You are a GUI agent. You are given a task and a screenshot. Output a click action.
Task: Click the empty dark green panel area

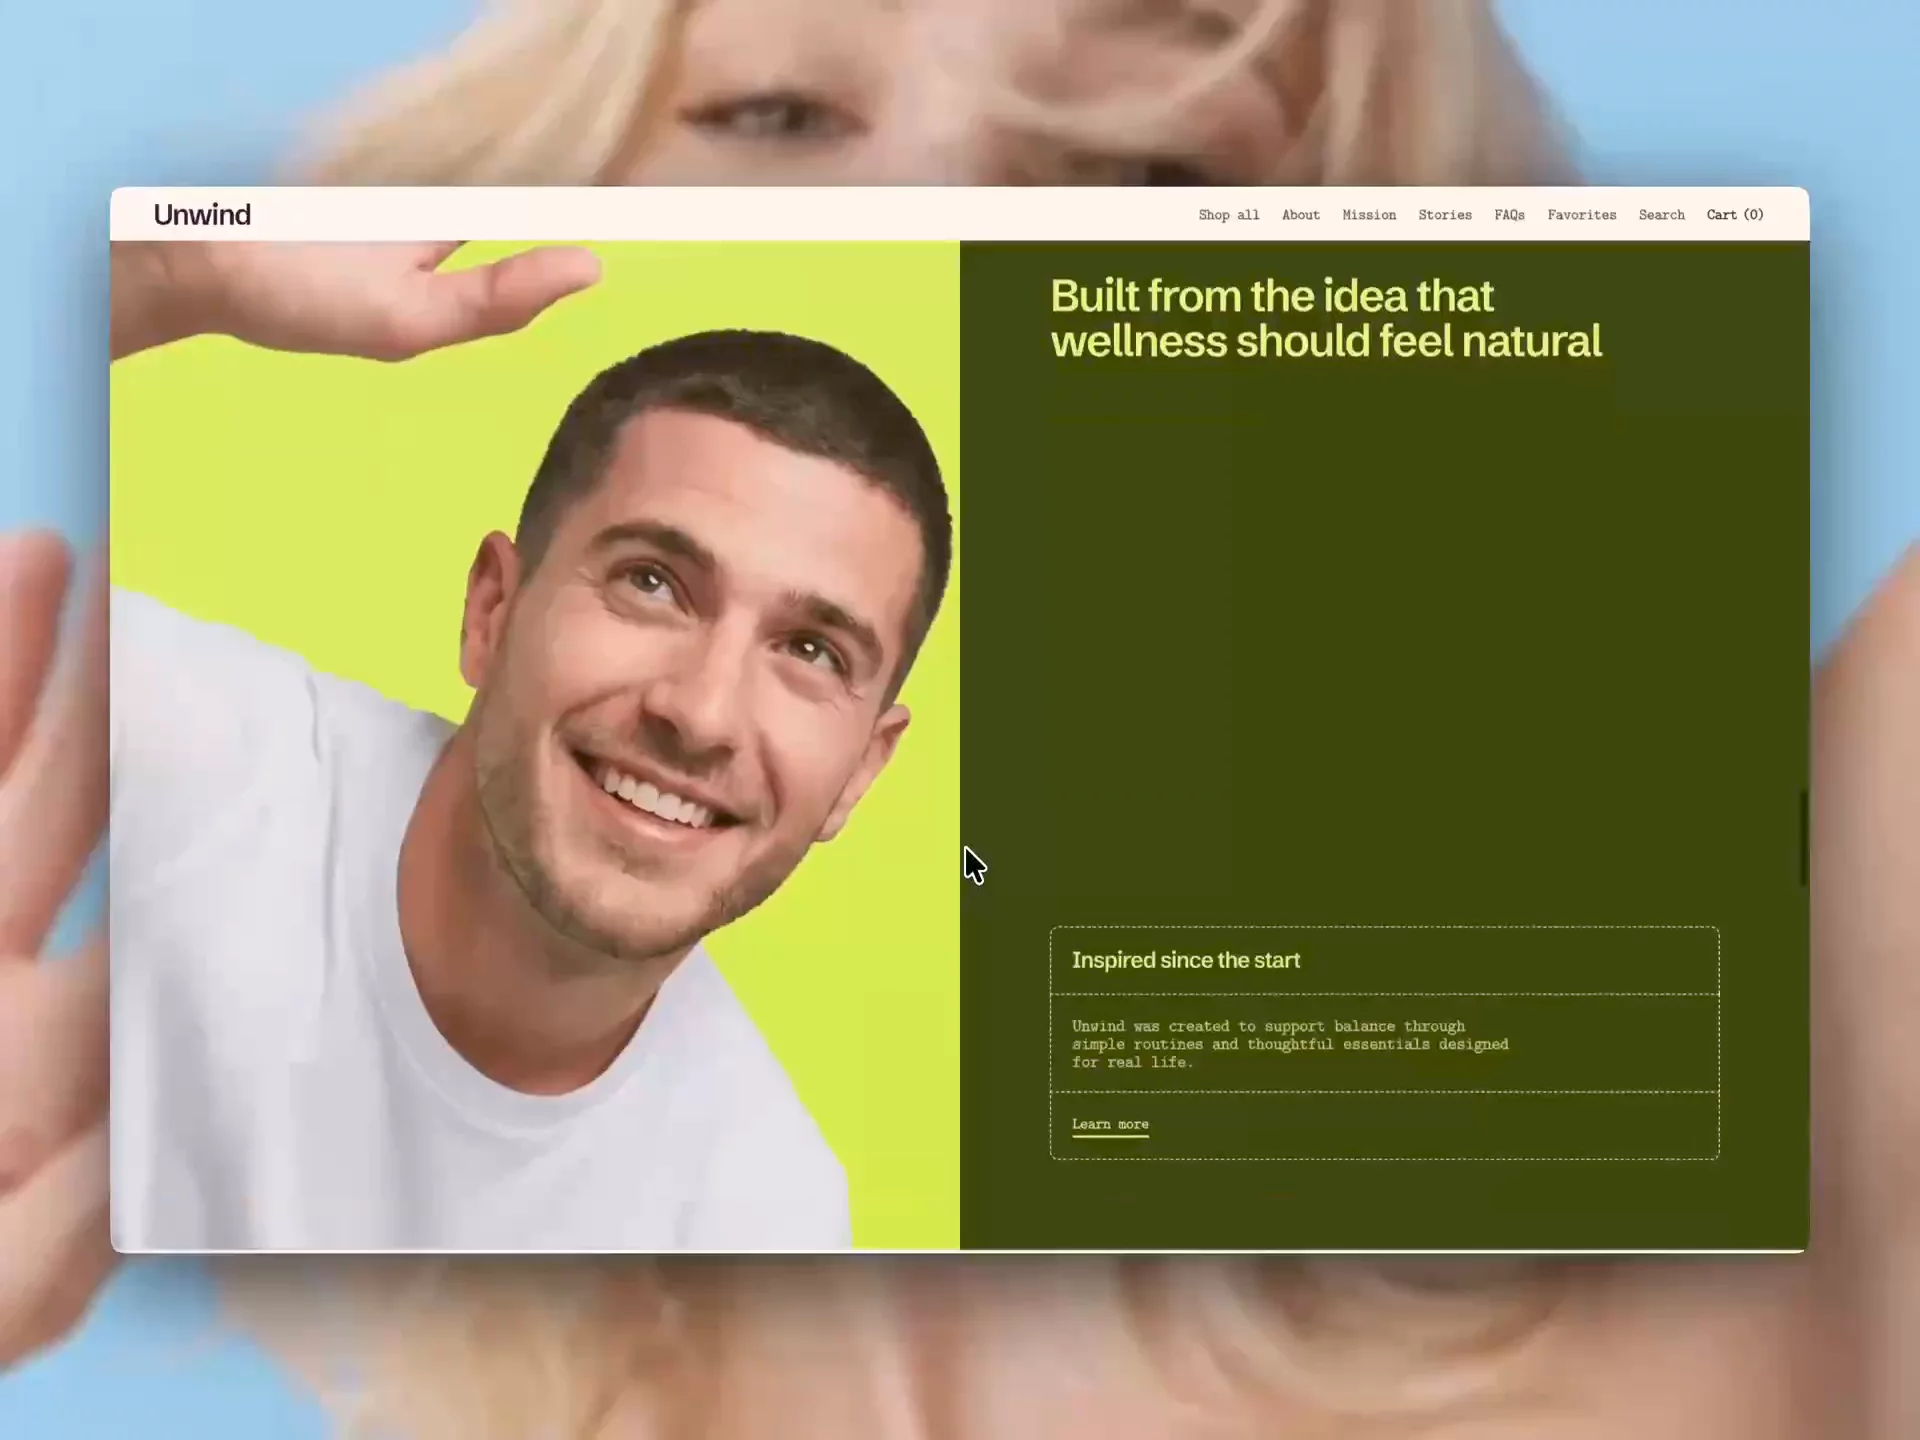(1385, 640)
